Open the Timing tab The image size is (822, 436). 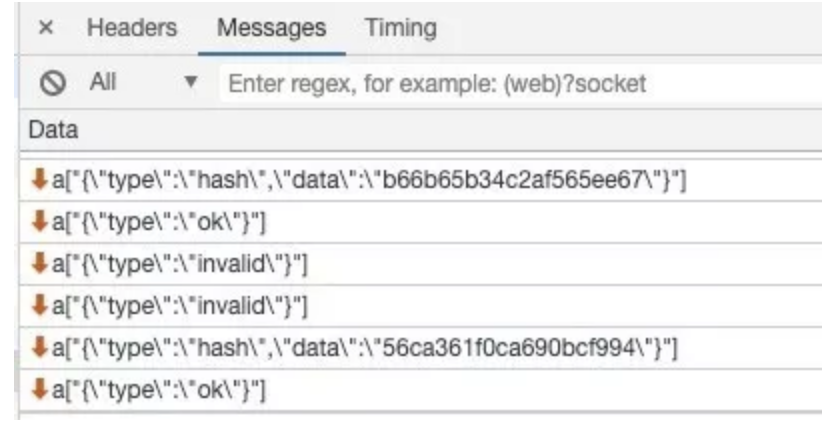point(400,29)
